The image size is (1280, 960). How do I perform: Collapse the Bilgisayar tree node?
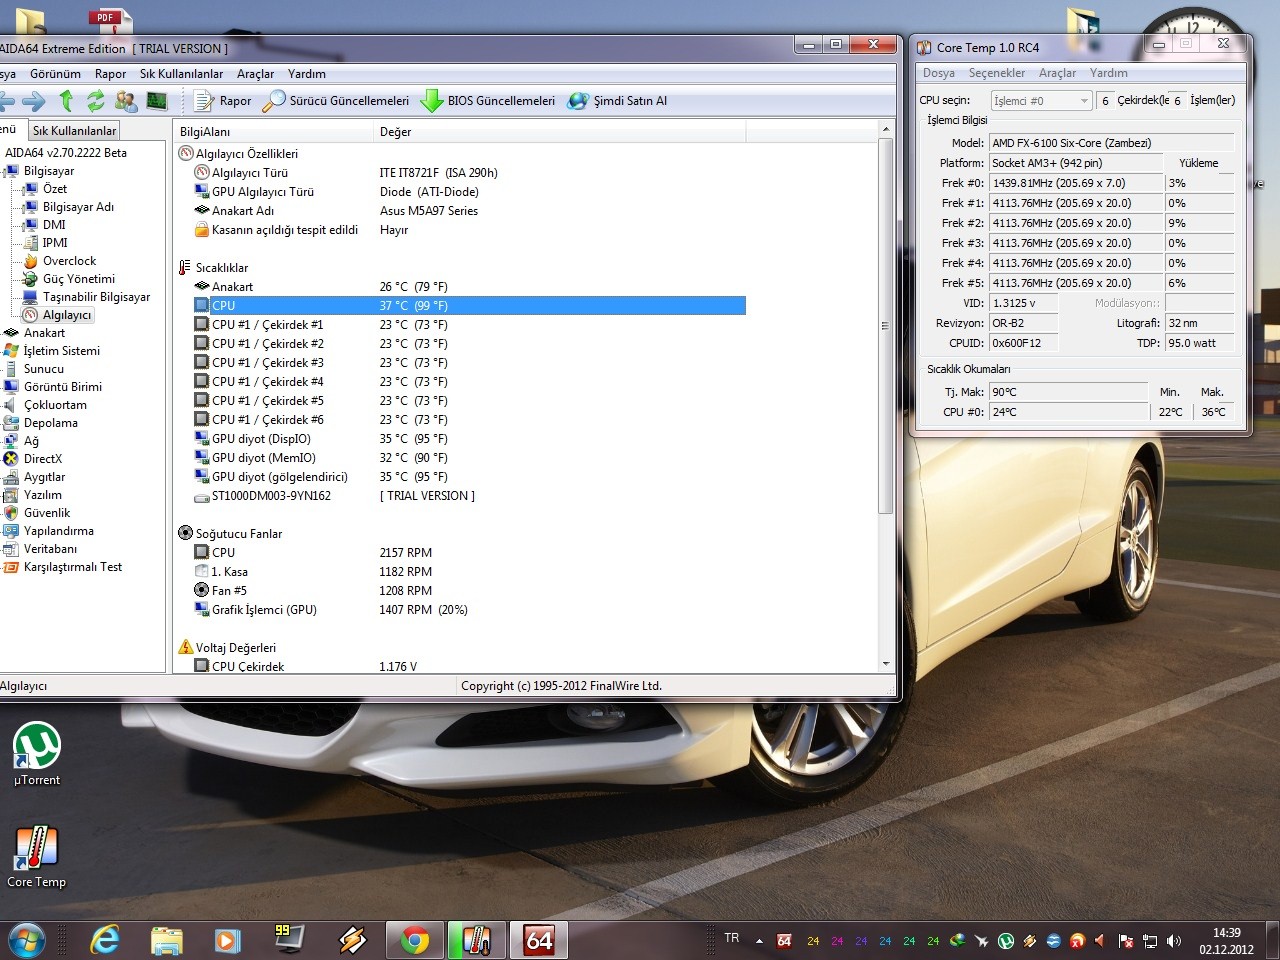click(3, 171)
